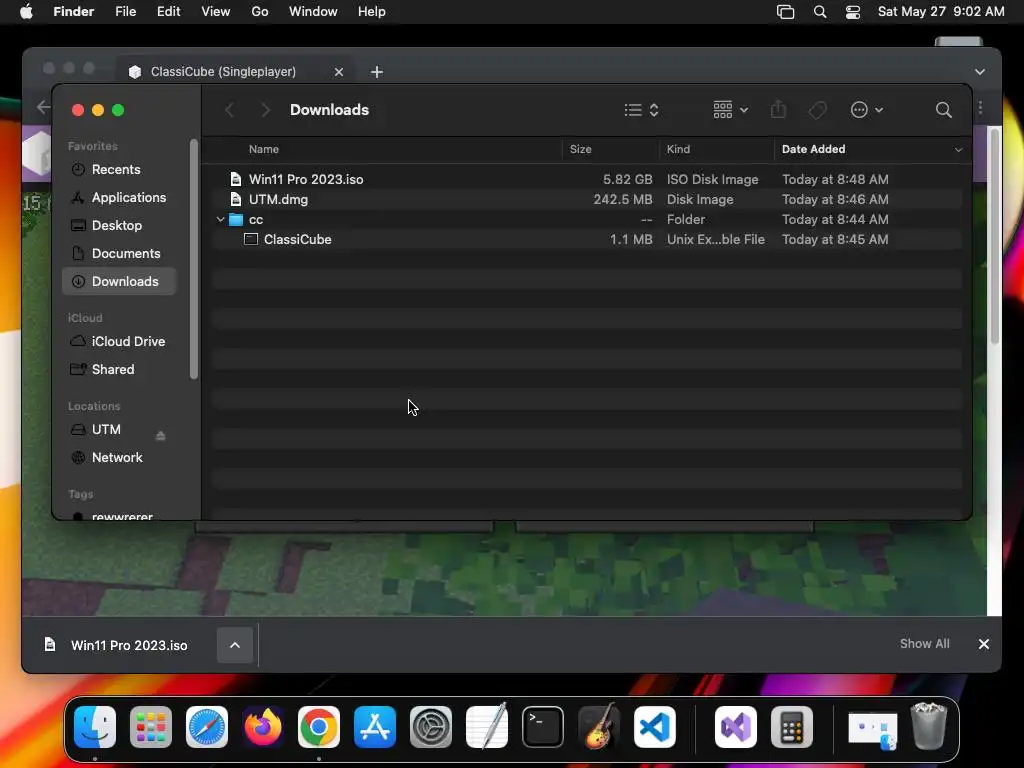This screenshot has width=1024, height=768.
Task: Click Show All downloads in Chrome
Action: tap(924, 644)
